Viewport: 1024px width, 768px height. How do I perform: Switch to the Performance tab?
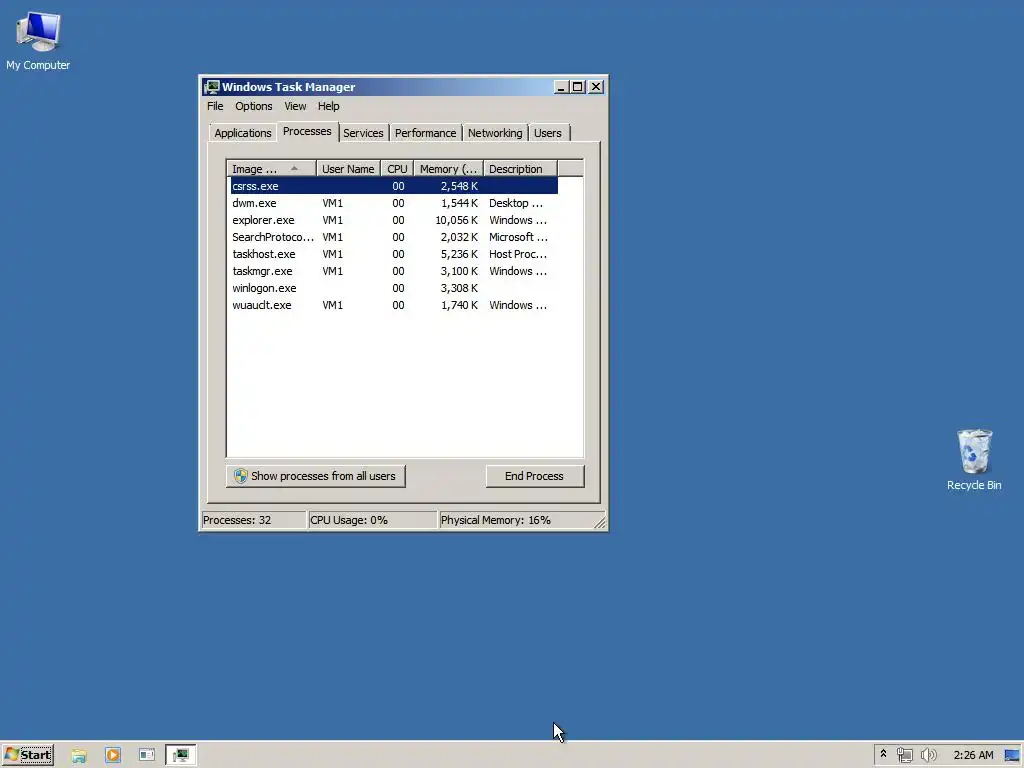tap(425, 133)
